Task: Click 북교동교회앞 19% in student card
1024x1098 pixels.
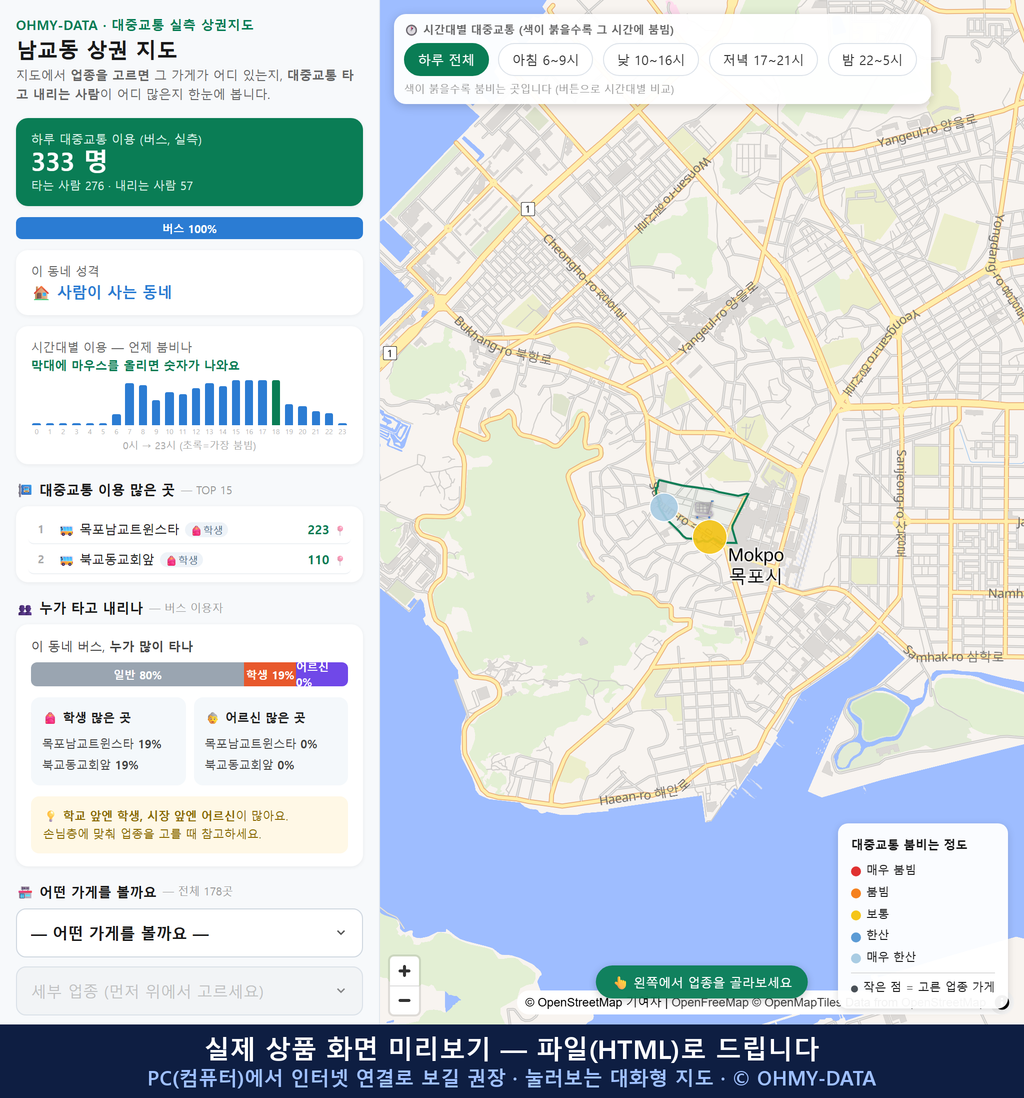Action: tap(90, 765)
